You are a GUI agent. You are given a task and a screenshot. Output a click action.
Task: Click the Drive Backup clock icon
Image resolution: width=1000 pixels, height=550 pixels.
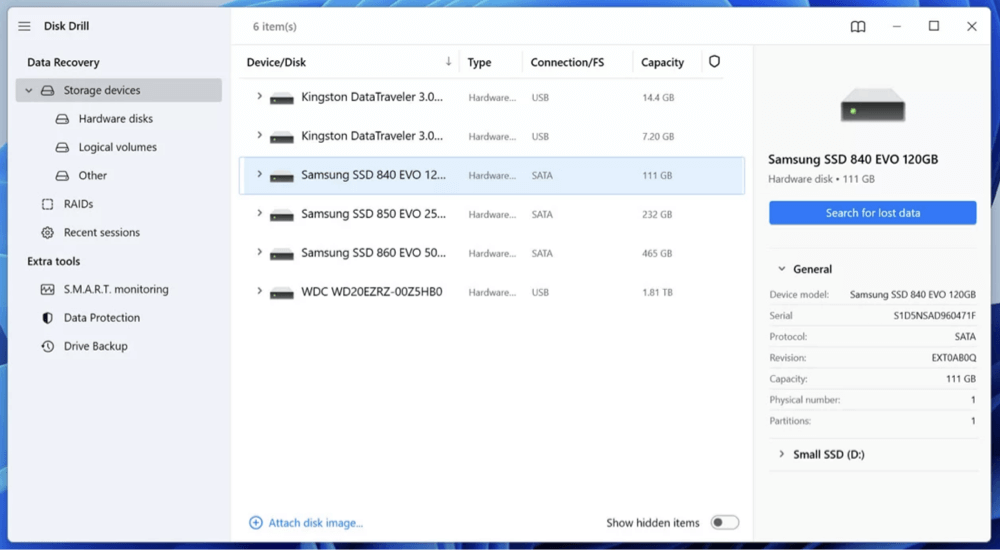tap(48, 346)
